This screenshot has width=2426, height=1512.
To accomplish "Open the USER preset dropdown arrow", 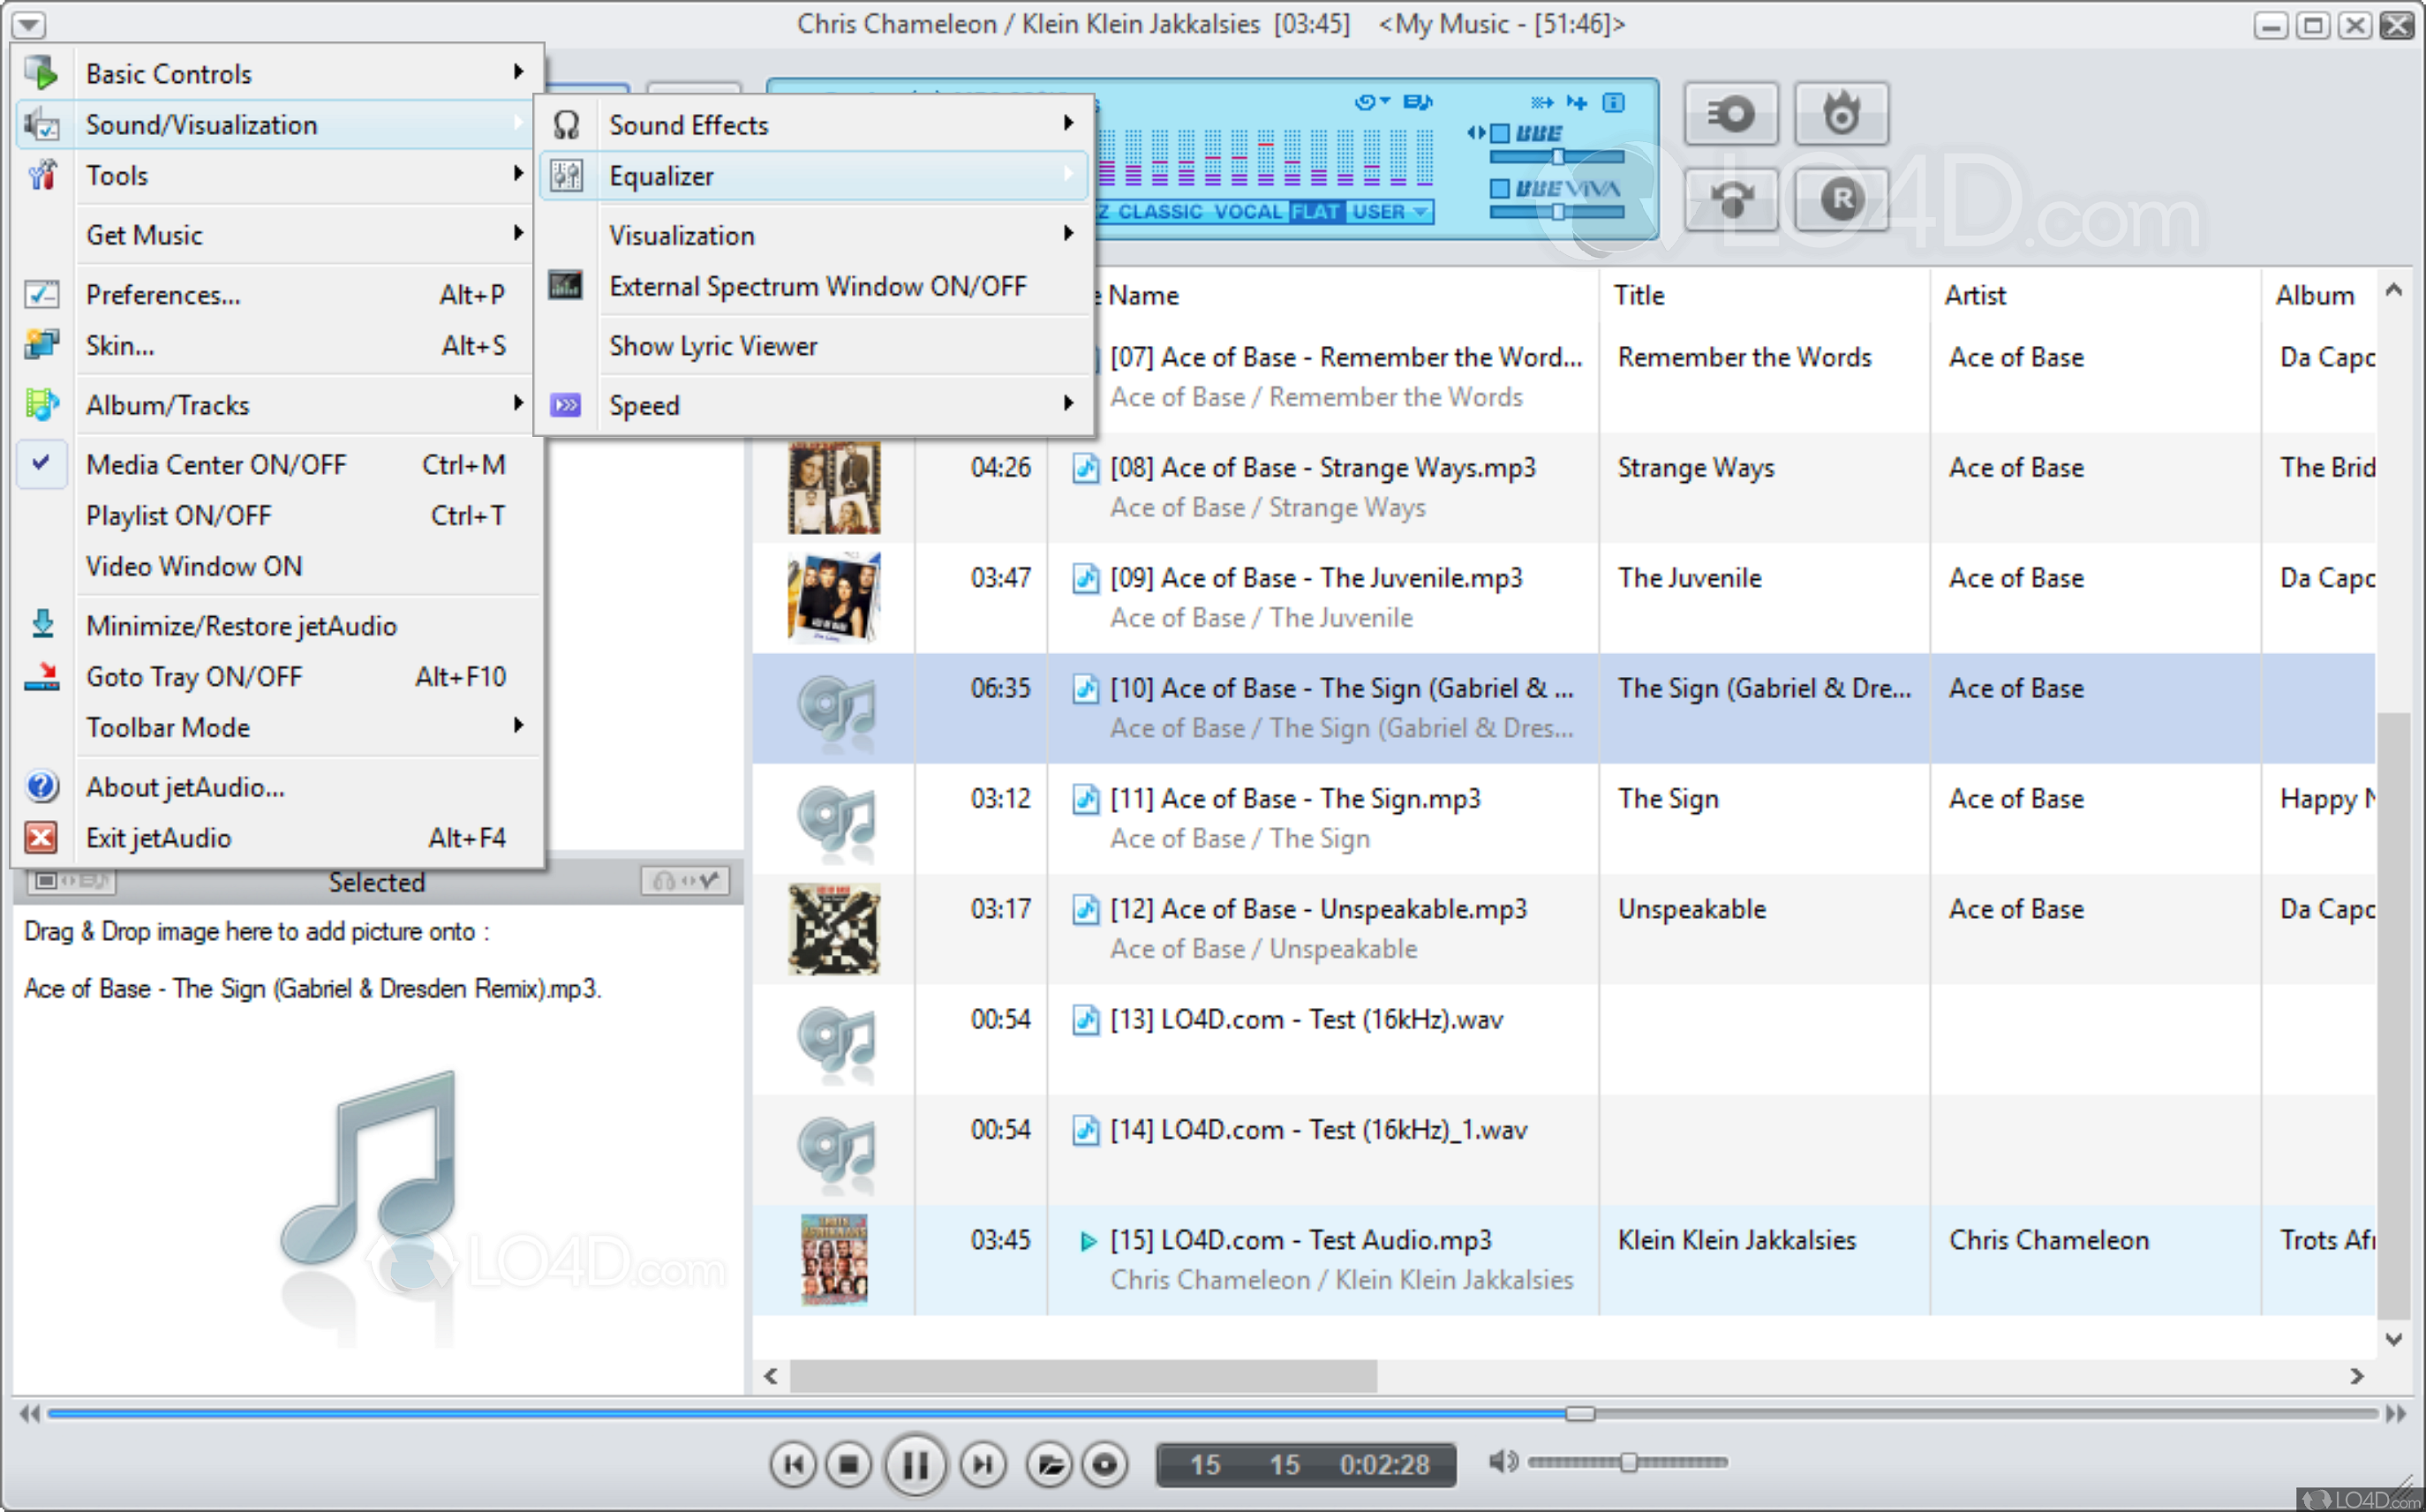I will coord(1423,211).
